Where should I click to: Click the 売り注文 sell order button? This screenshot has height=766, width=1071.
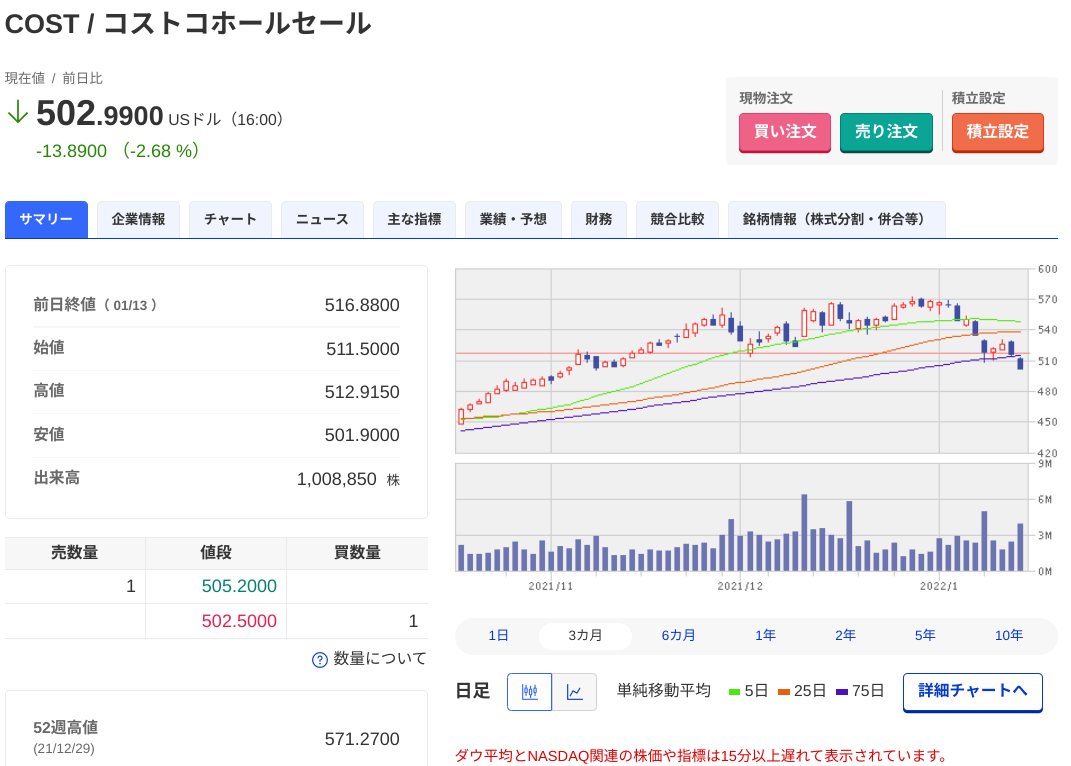(x=886, y=132)
